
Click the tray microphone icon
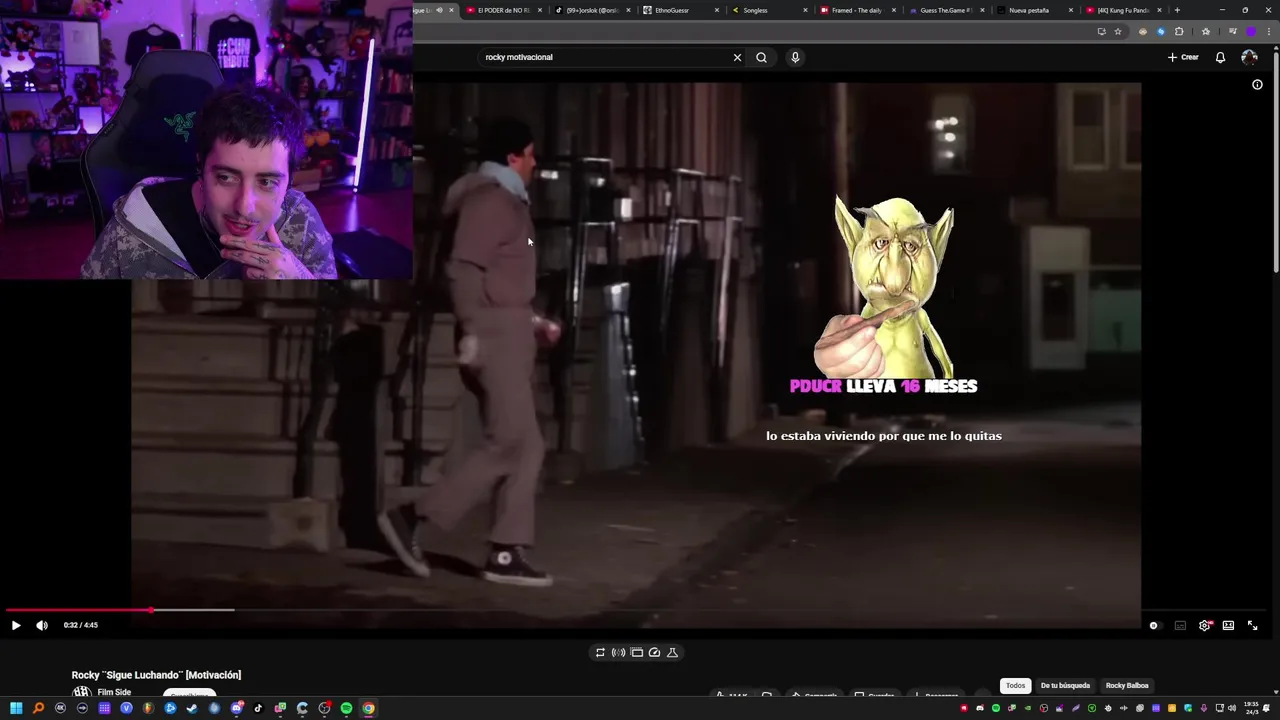coord(1203,708)
